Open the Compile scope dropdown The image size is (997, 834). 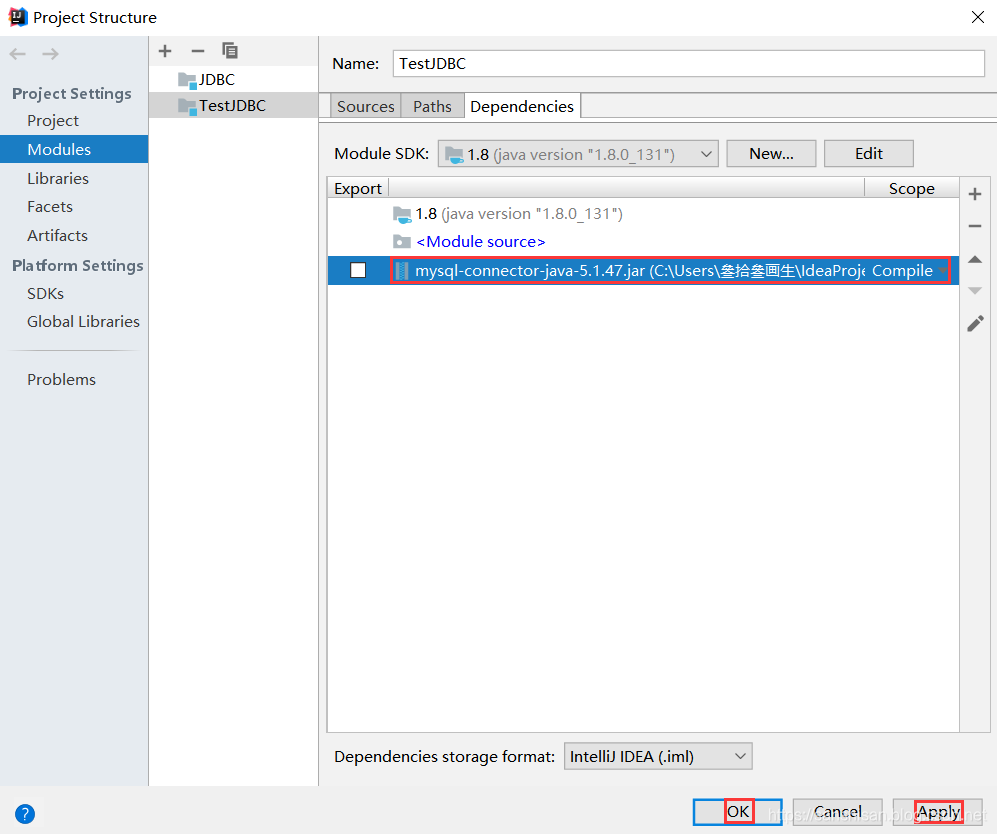coord(909,271)
